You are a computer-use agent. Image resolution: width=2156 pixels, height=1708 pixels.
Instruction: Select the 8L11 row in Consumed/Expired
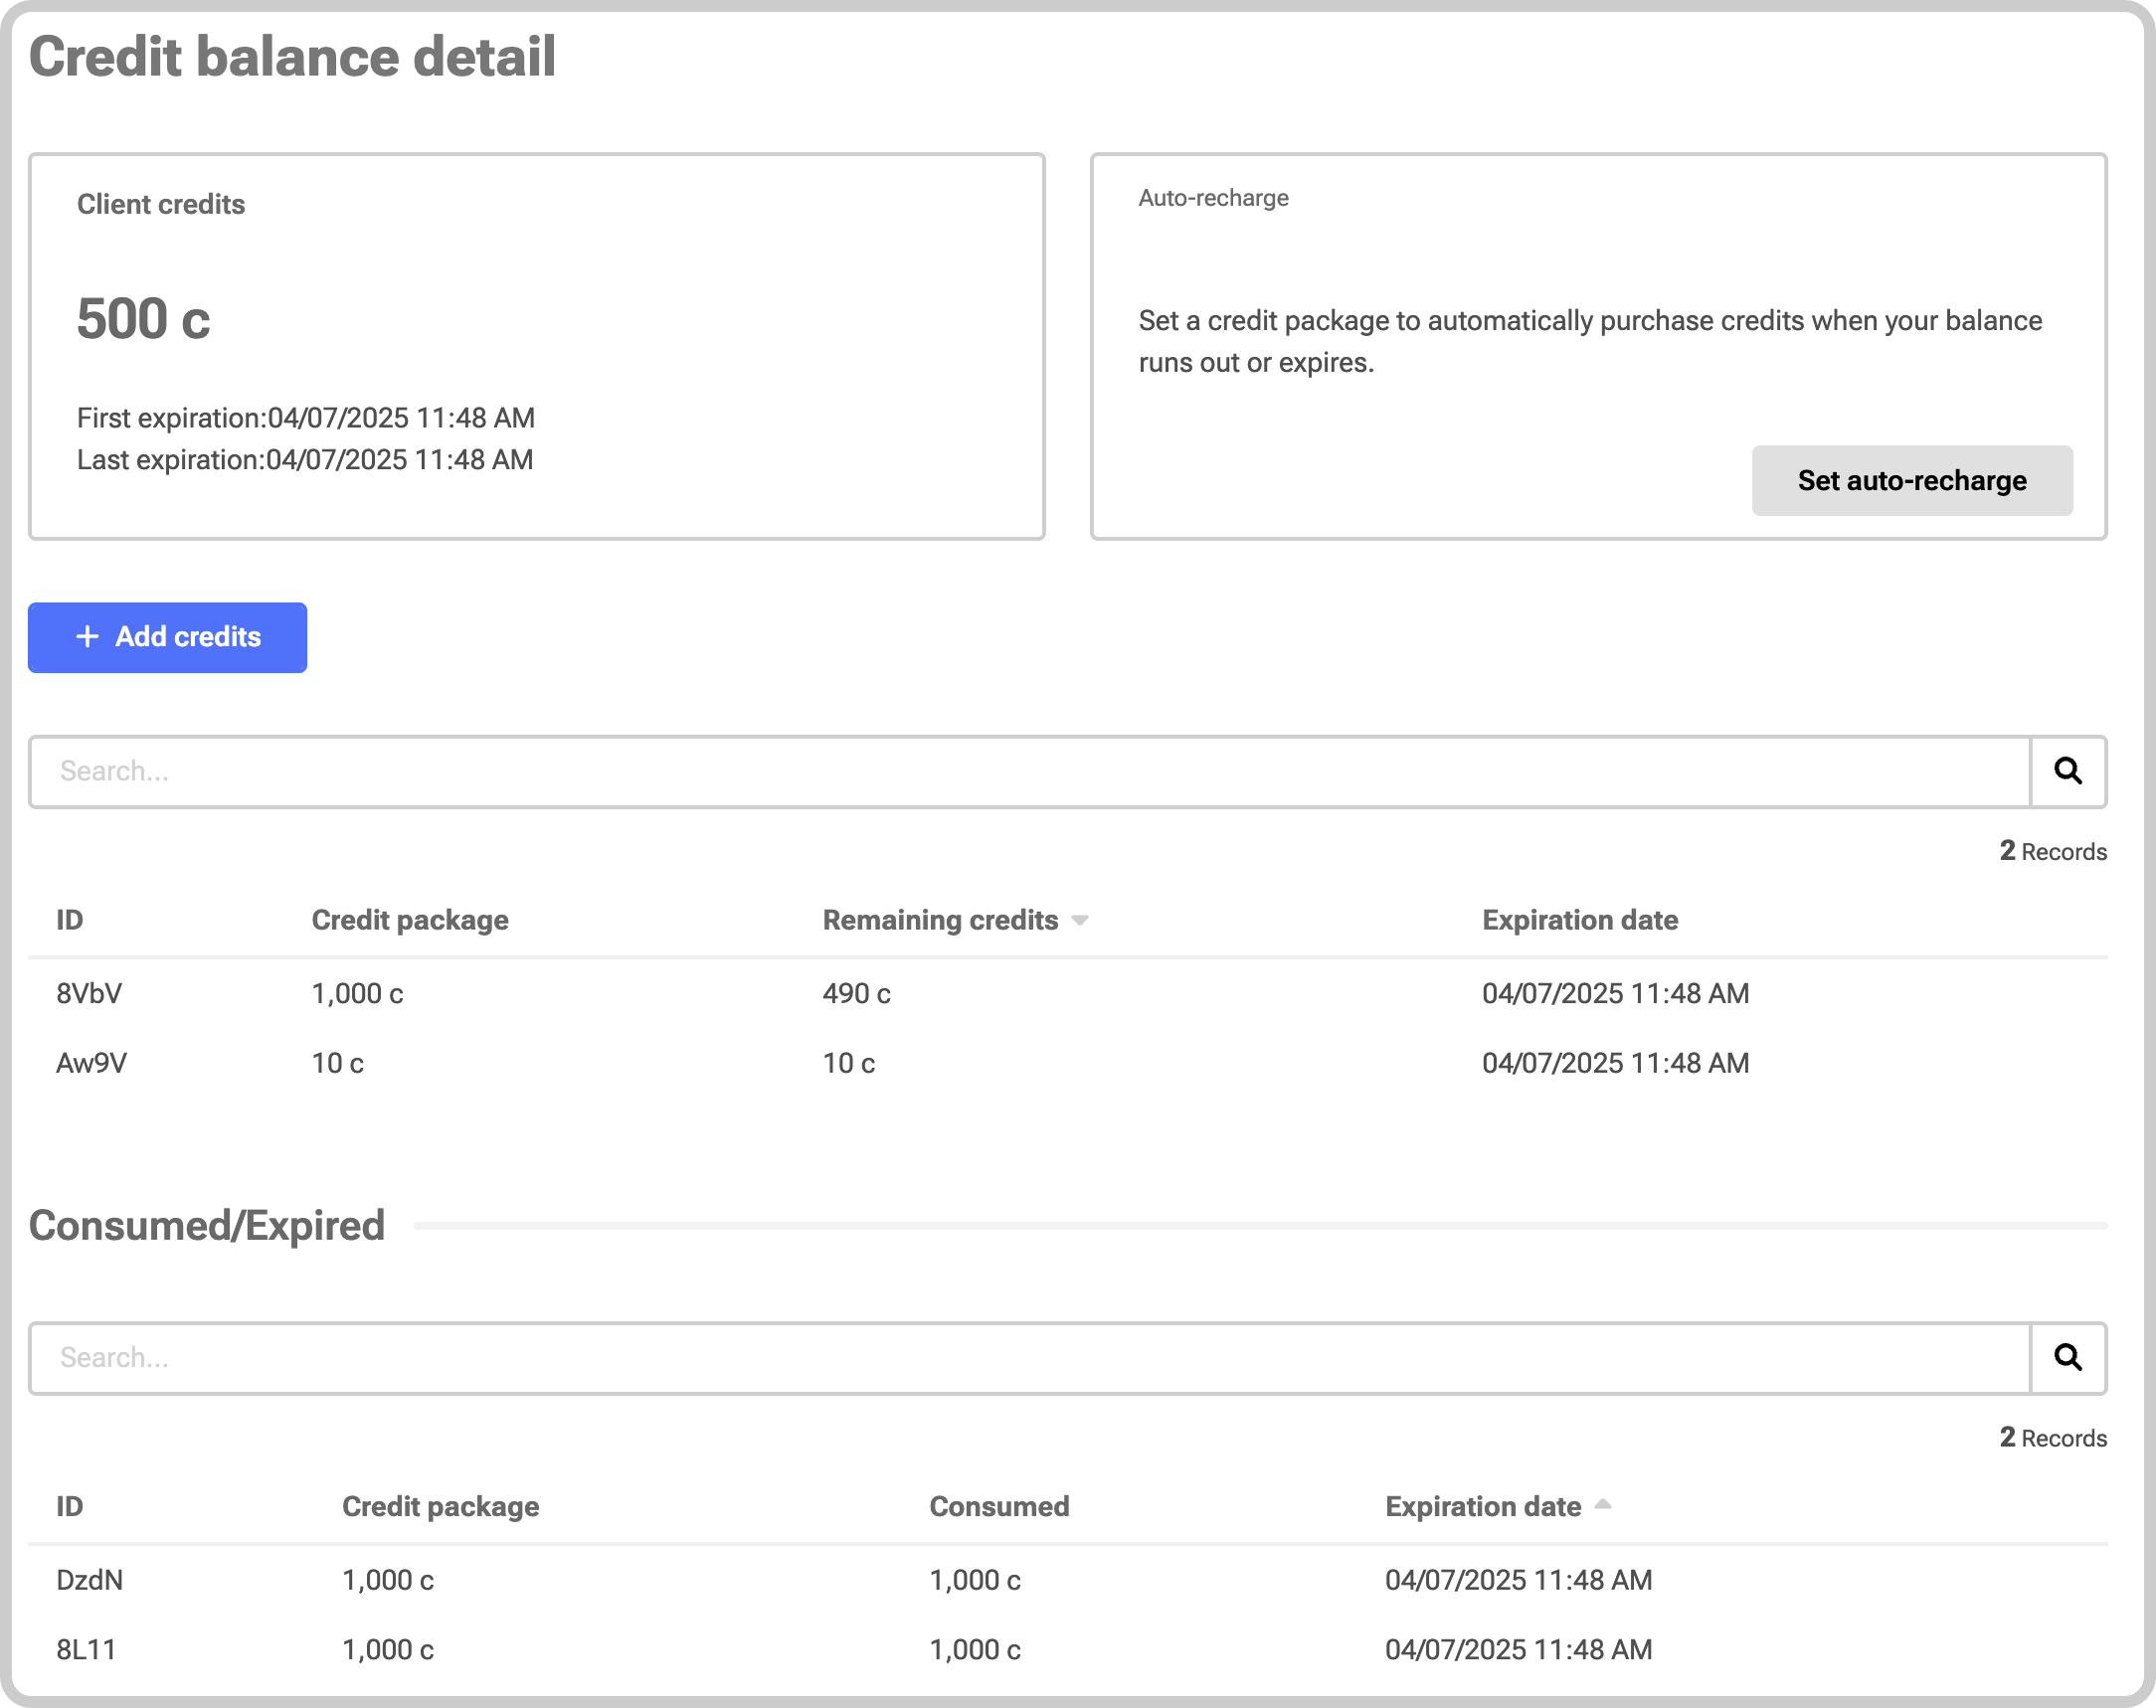point(1068,1649)
